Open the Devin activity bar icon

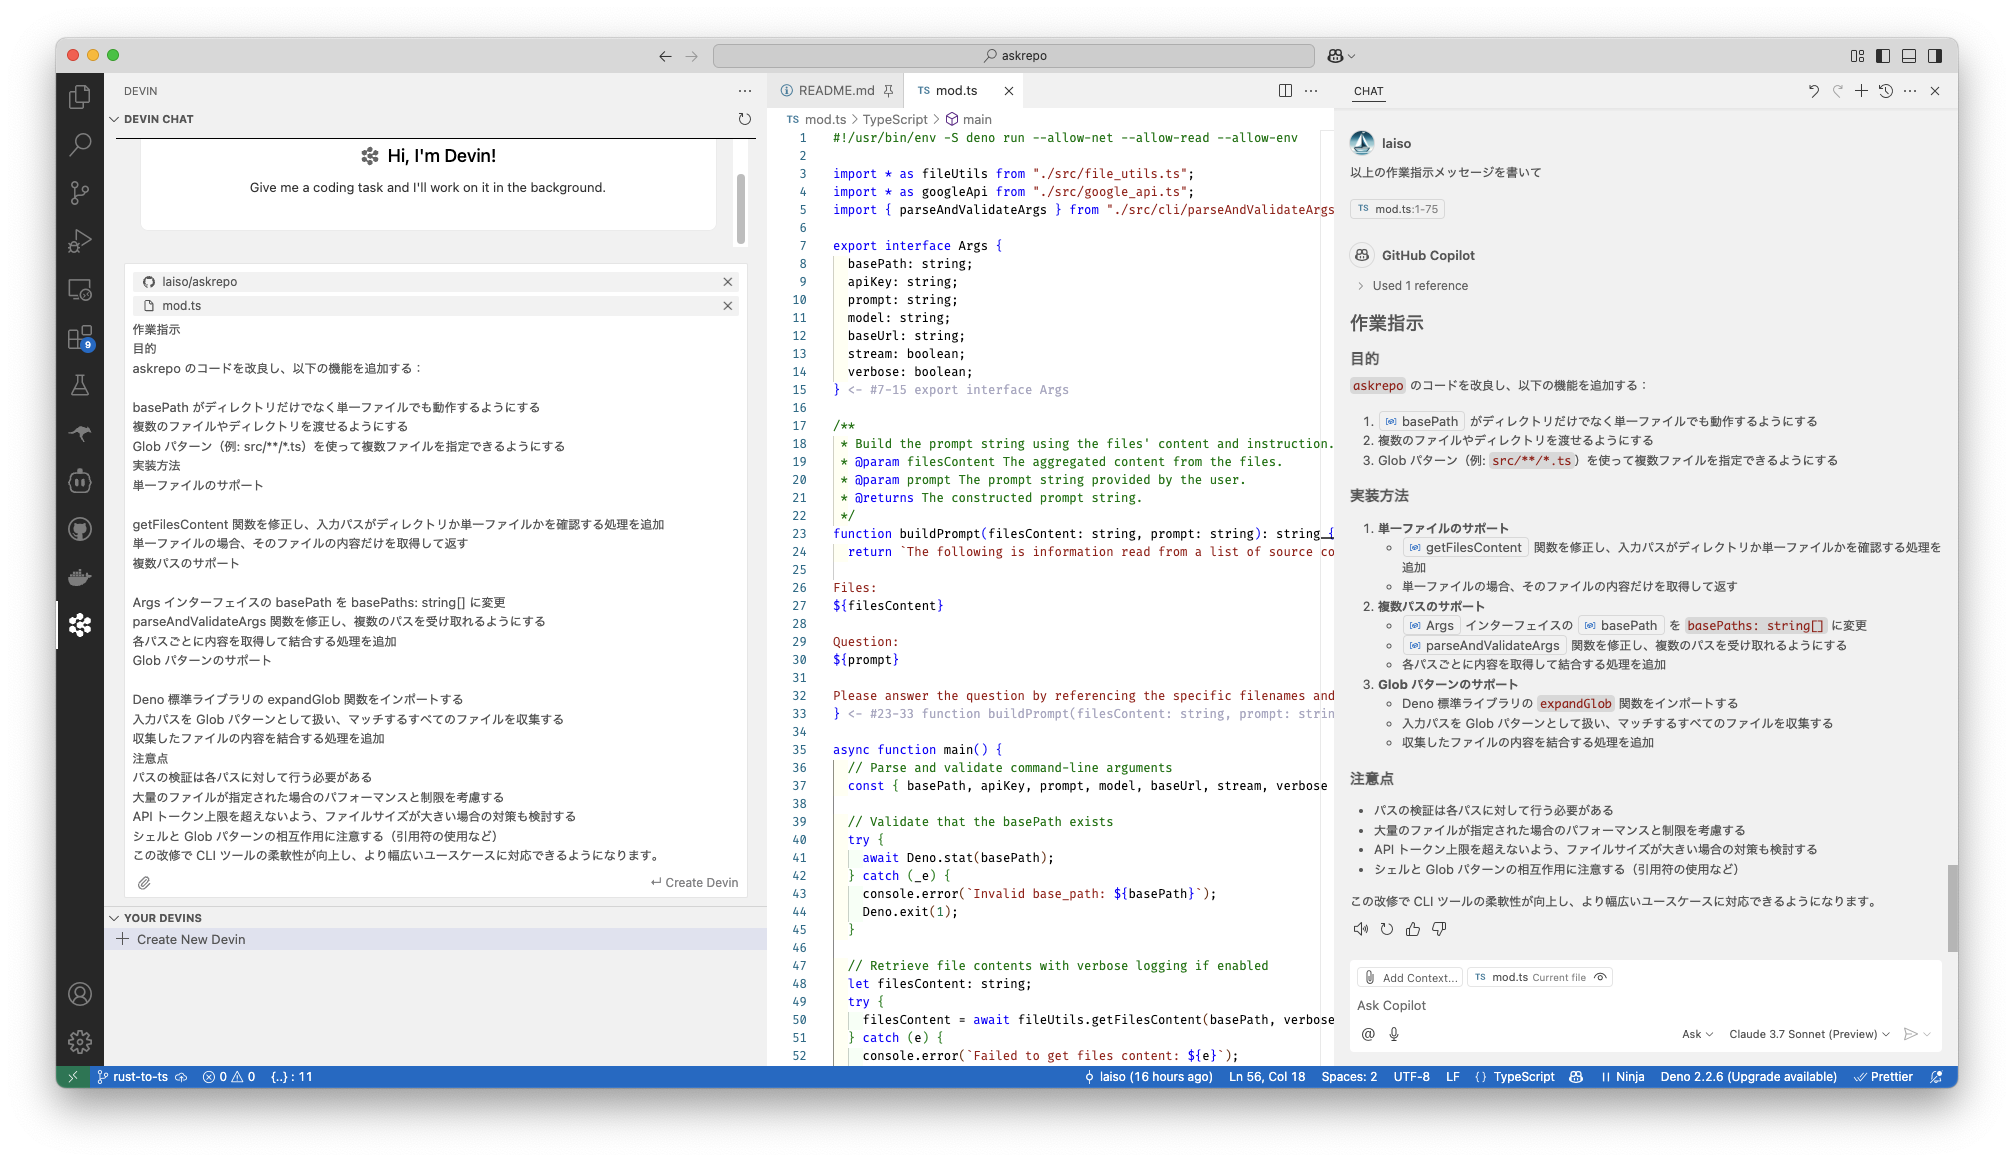tap(80, 625)
